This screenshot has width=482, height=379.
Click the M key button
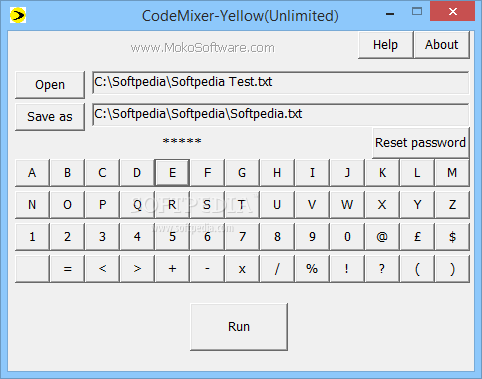coord(452,173)
